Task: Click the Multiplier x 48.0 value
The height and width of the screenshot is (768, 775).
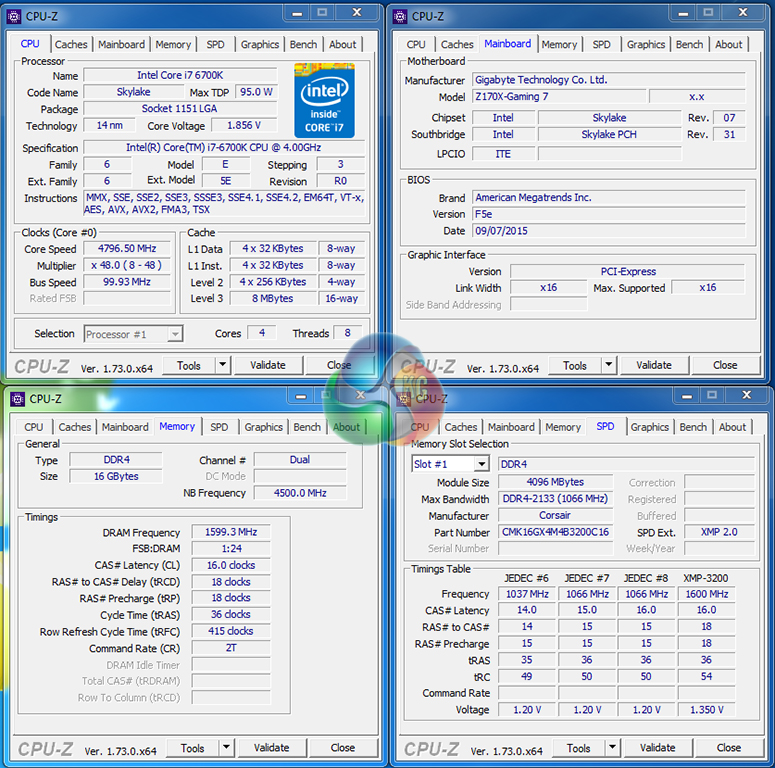Action: [x=127, y=265]
